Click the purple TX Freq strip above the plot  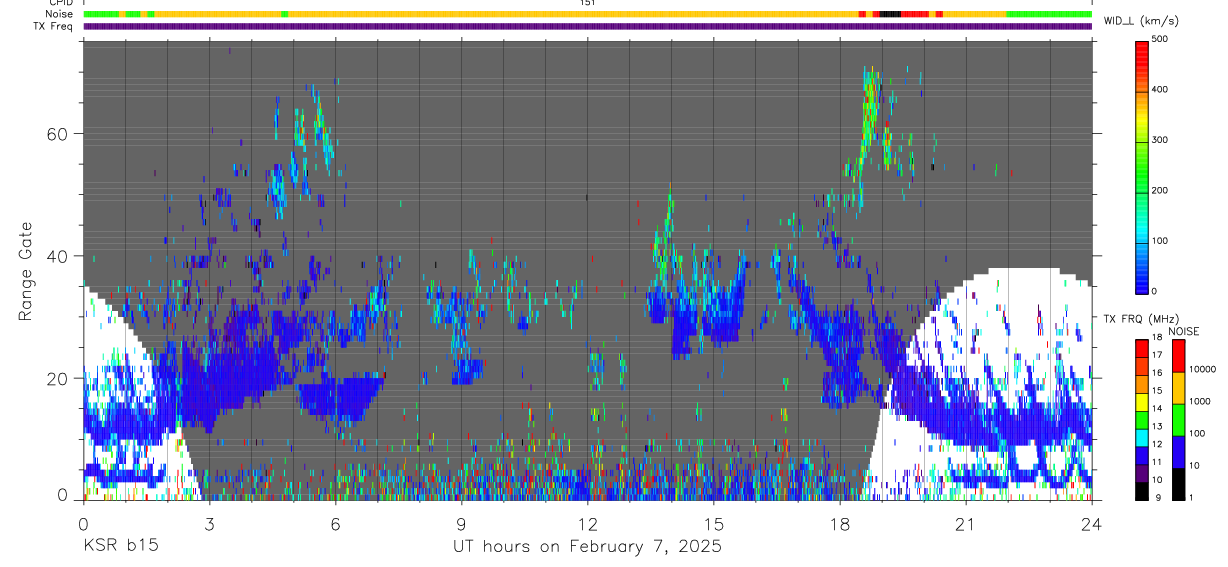coord(587,26)
